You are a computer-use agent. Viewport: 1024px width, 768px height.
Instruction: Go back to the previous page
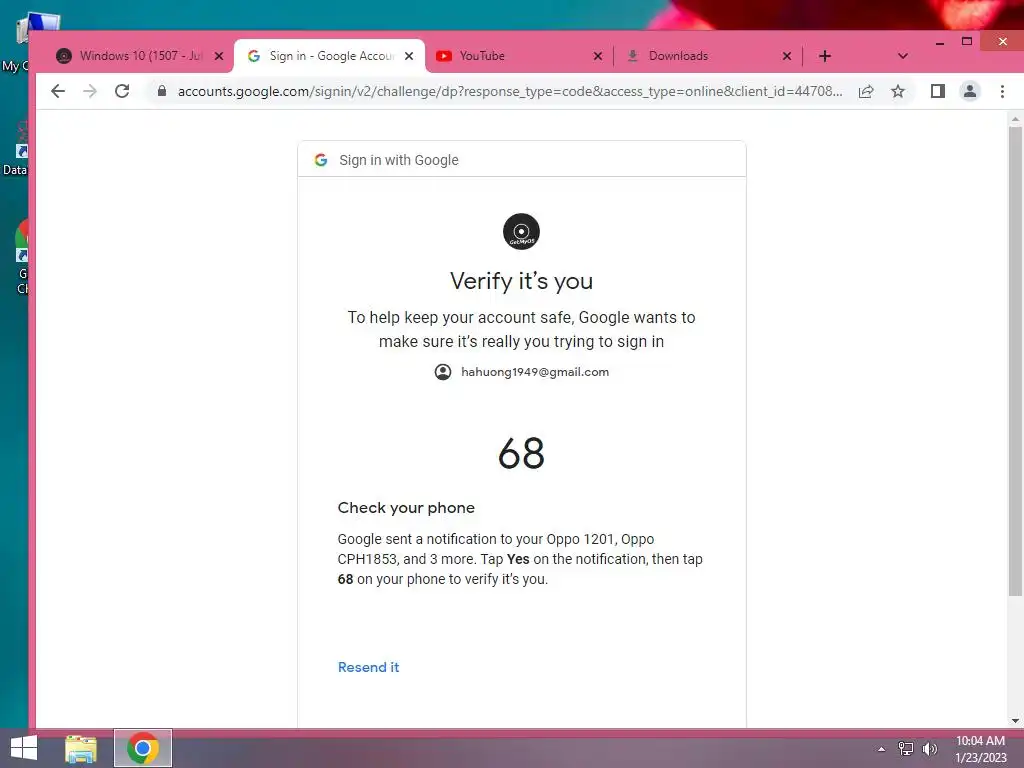(58, 91)
